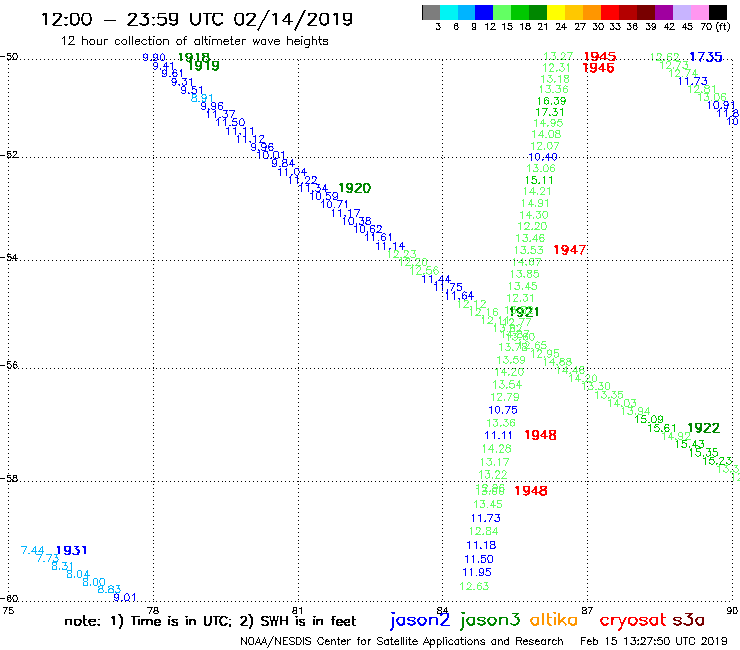Image resolution: width=740 pixels, height=650 pixels.
Task: Click the wave height value 15.11
Action: point(539,180)
